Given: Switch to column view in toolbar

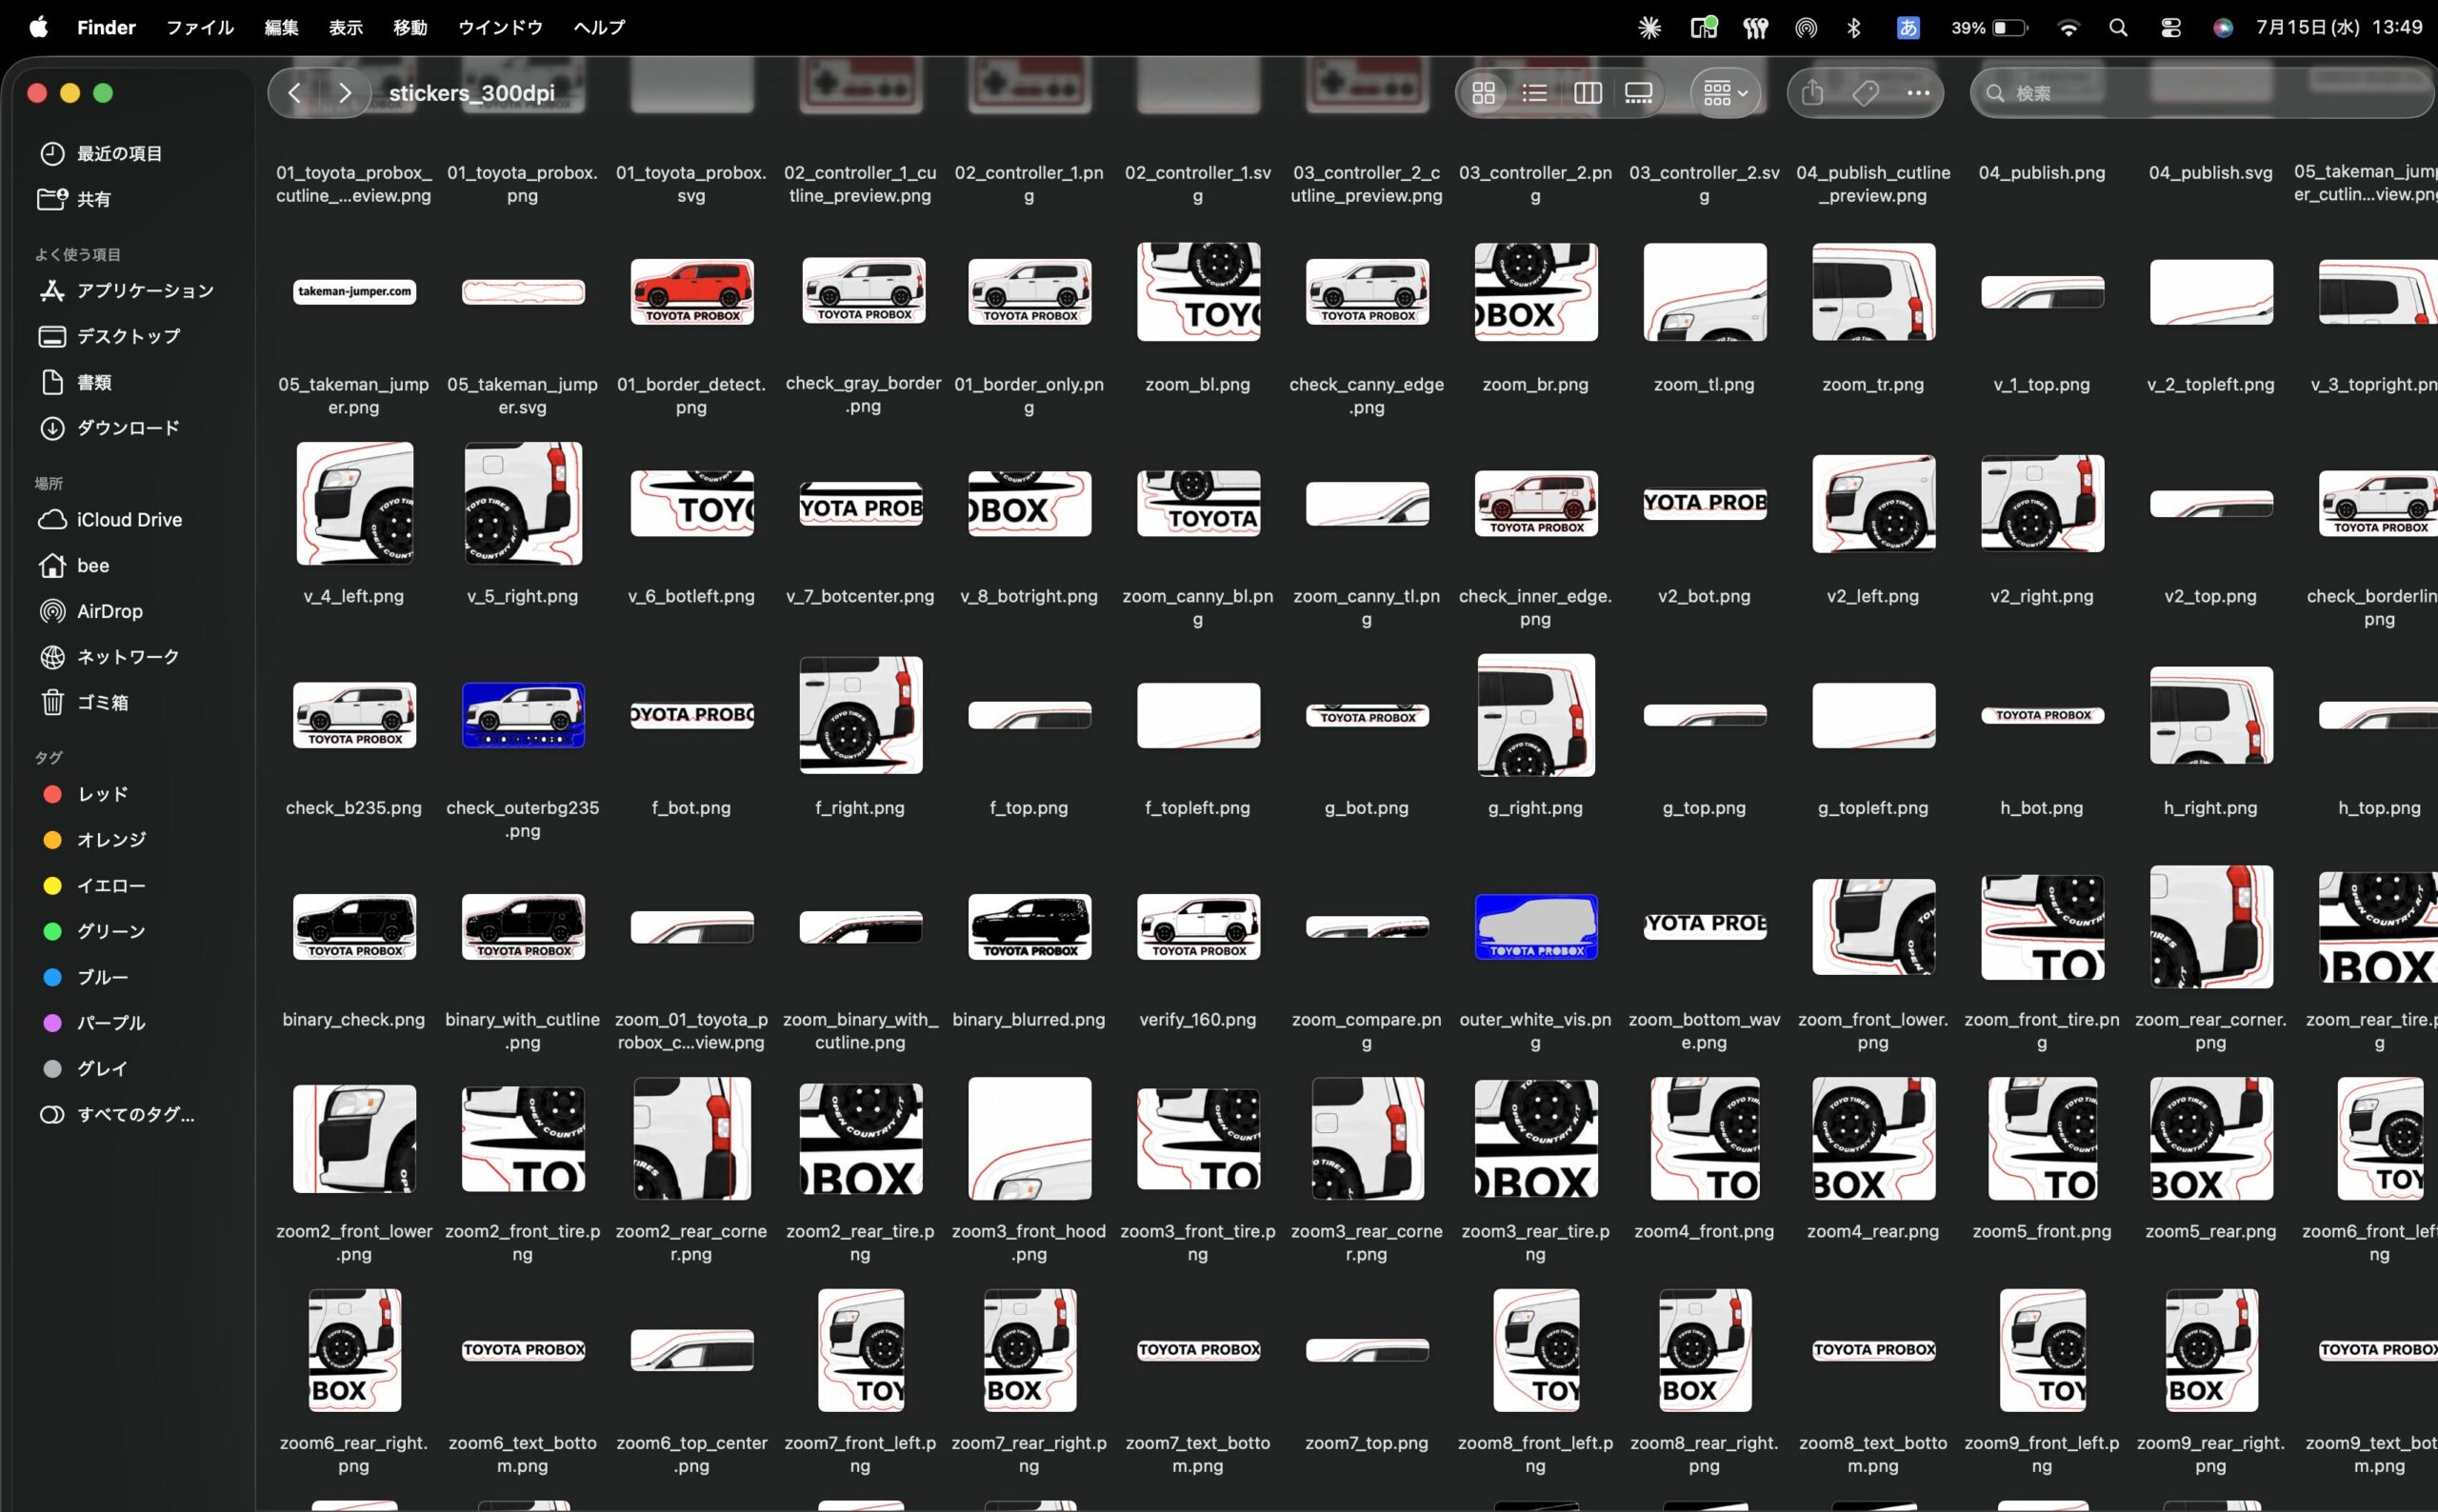Looking at the screenshot, I should (1587, 93).
